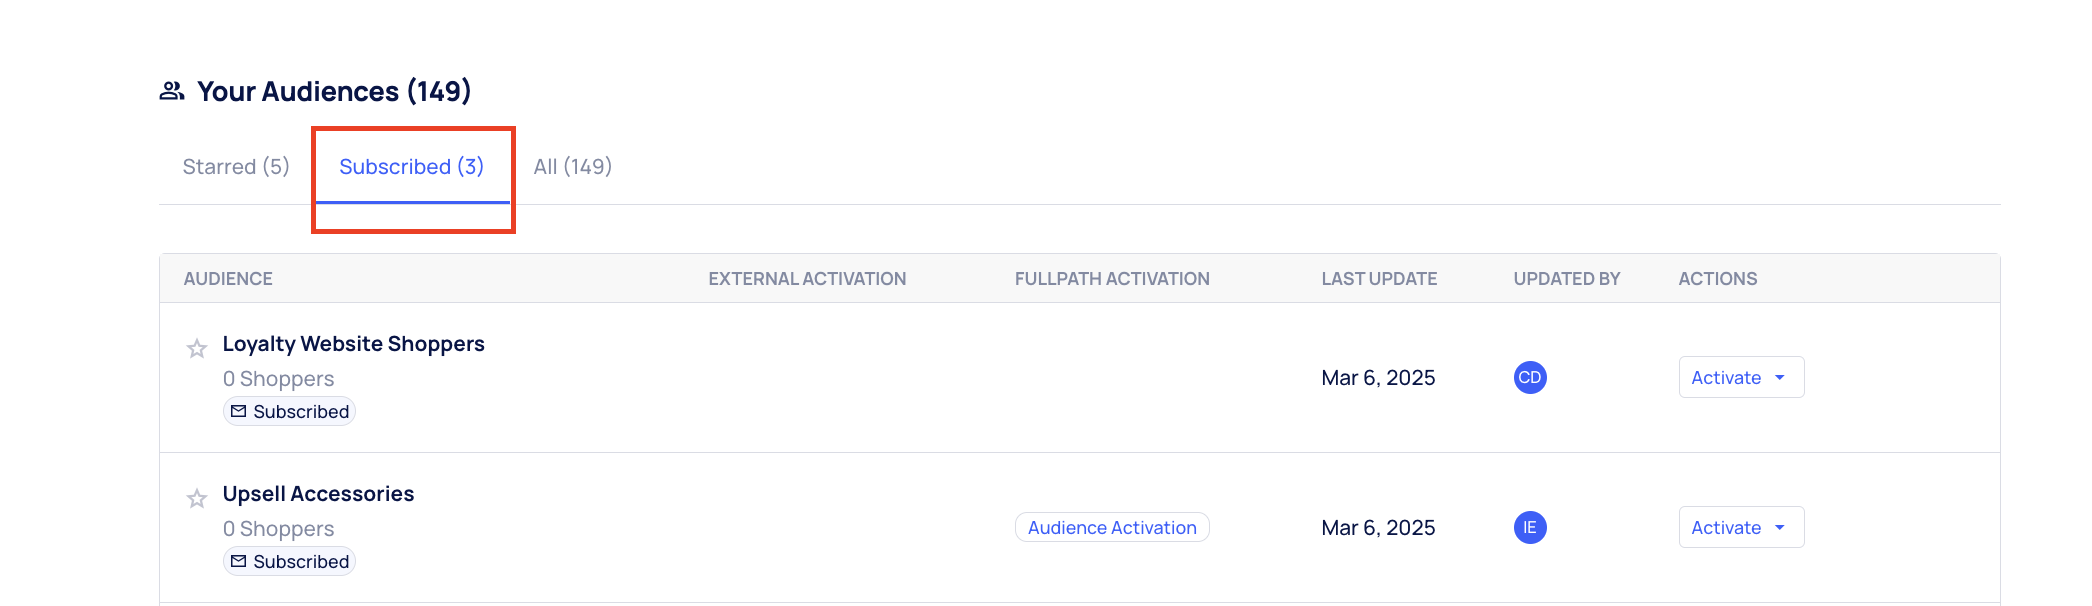The height and width of the screenshot is (606, 2092).
Task: Open the Upsell Accessories audience
Action: pos(318,494)
